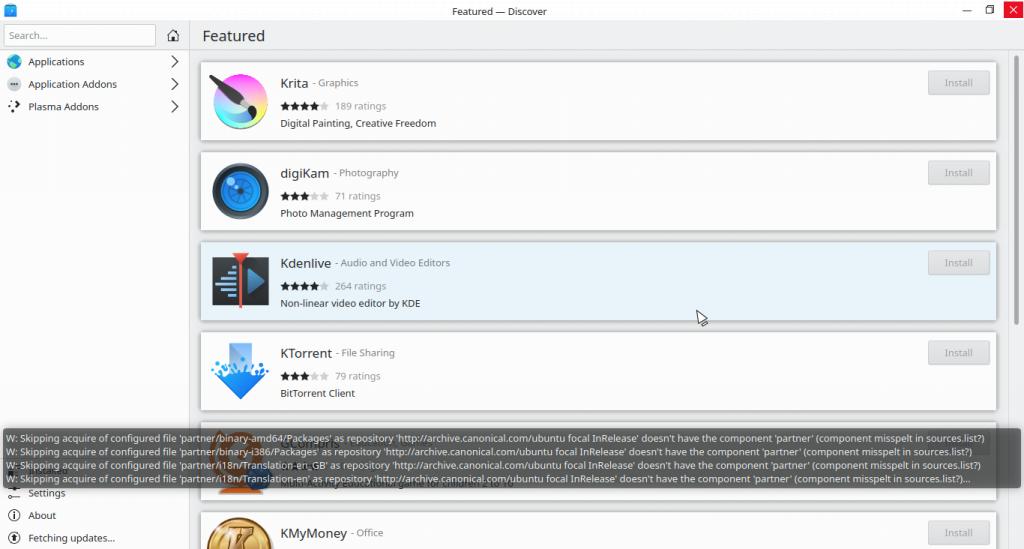Click the '264 ratings' text

(360, 286)
